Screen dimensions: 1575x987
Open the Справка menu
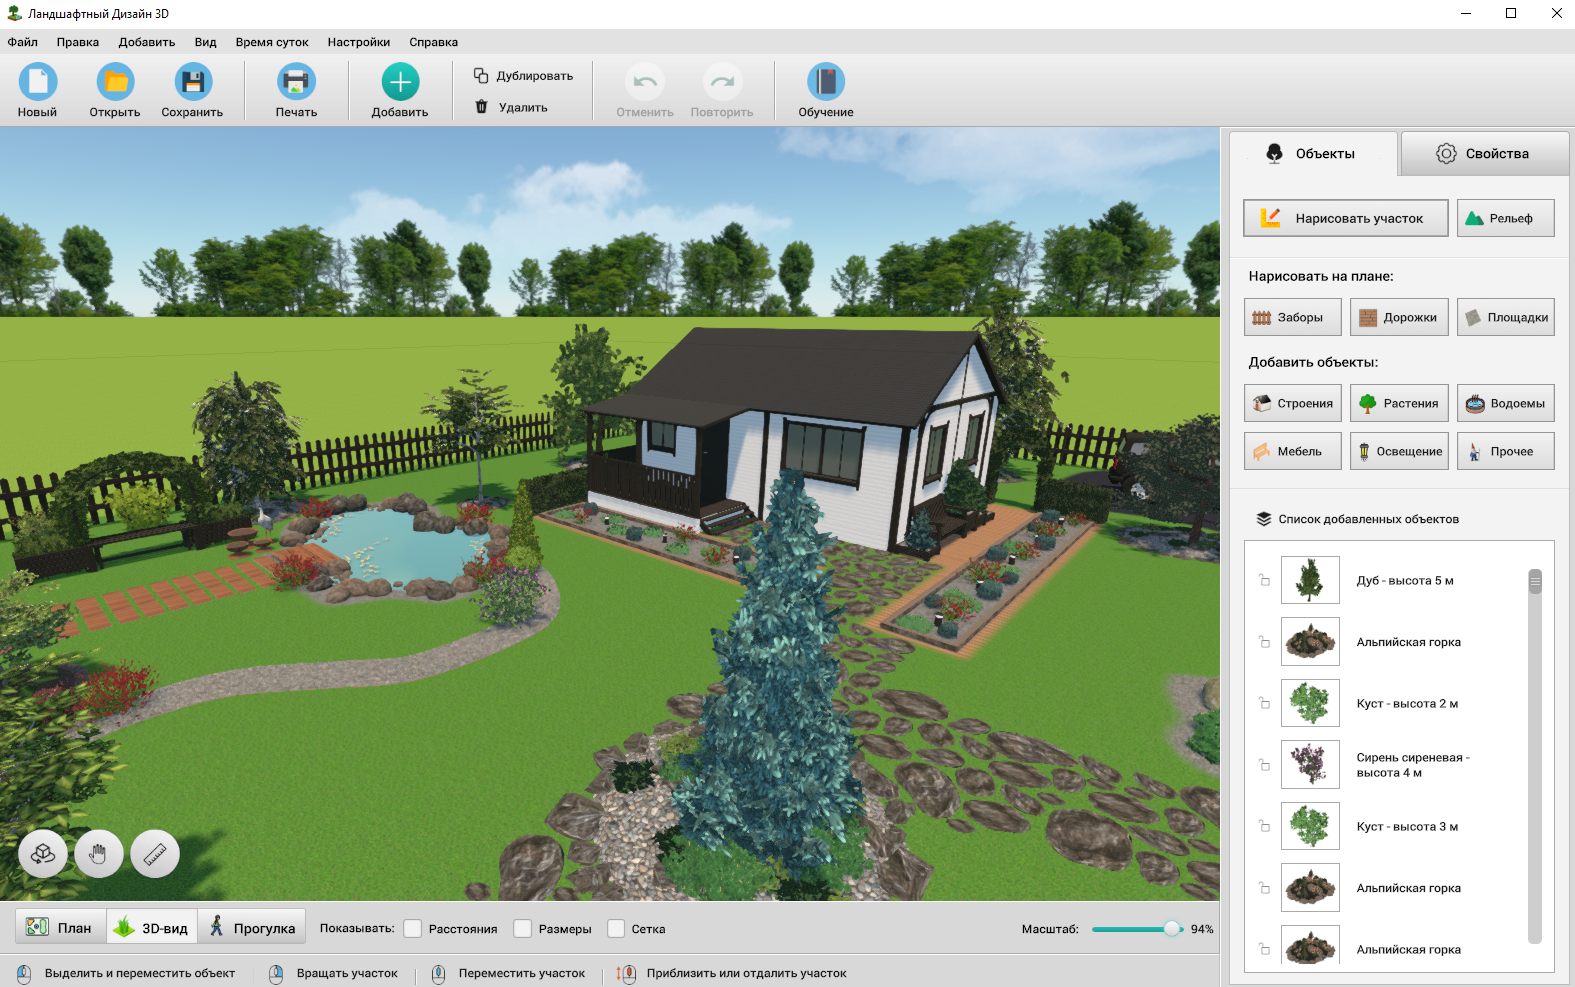[x=434, y=42]
